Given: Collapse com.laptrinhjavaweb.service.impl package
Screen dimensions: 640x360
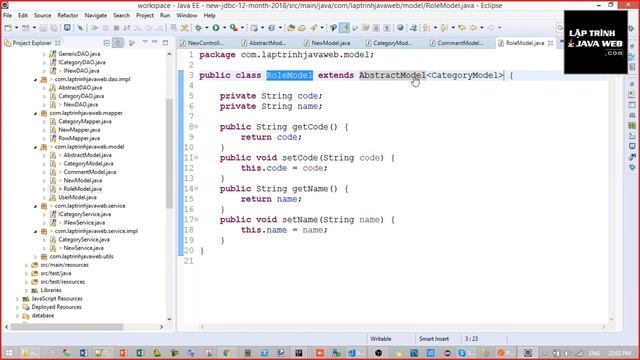Looking at the screenshot, I should 36,231.
